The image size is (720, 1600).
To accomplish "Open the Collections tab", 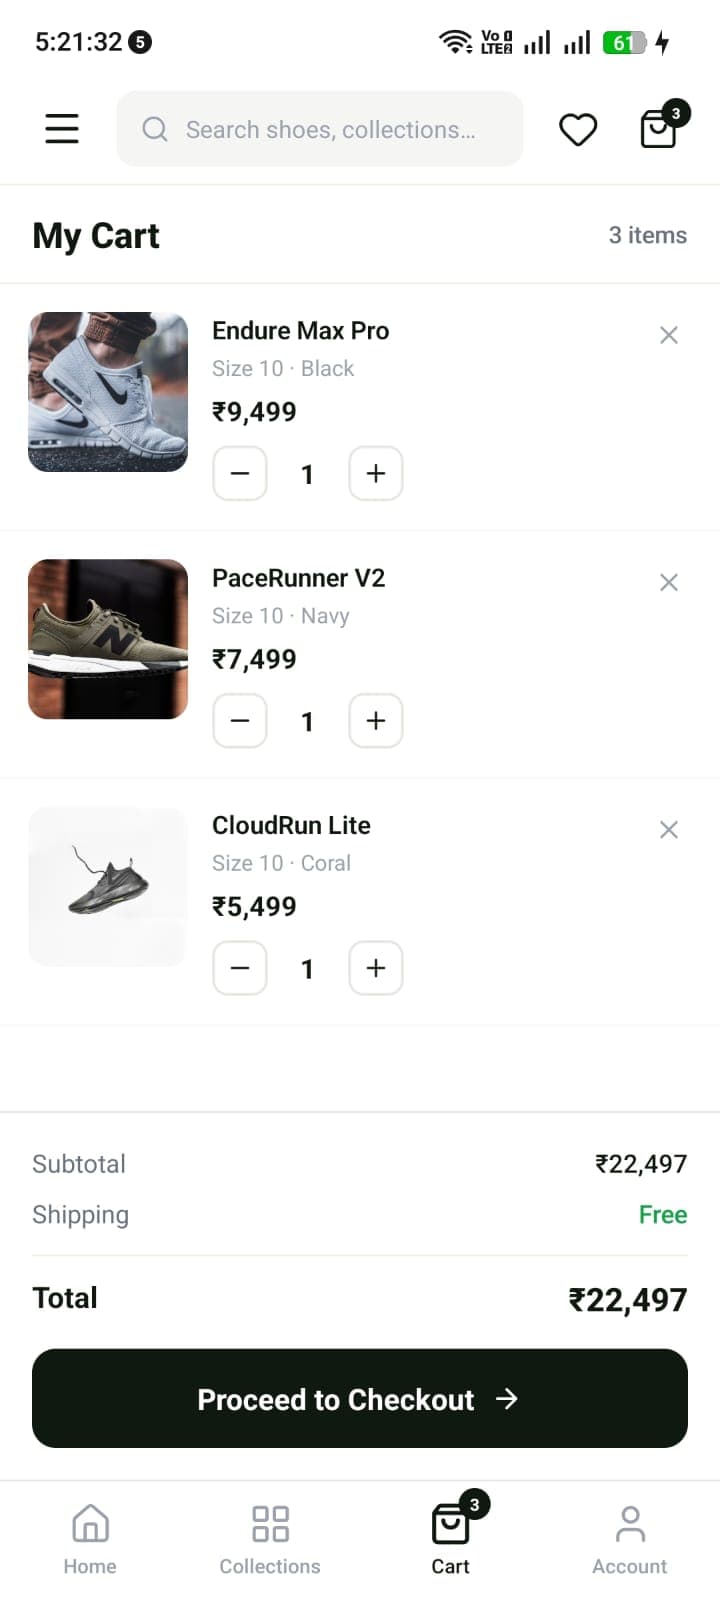I will [x=270, y=1540].
